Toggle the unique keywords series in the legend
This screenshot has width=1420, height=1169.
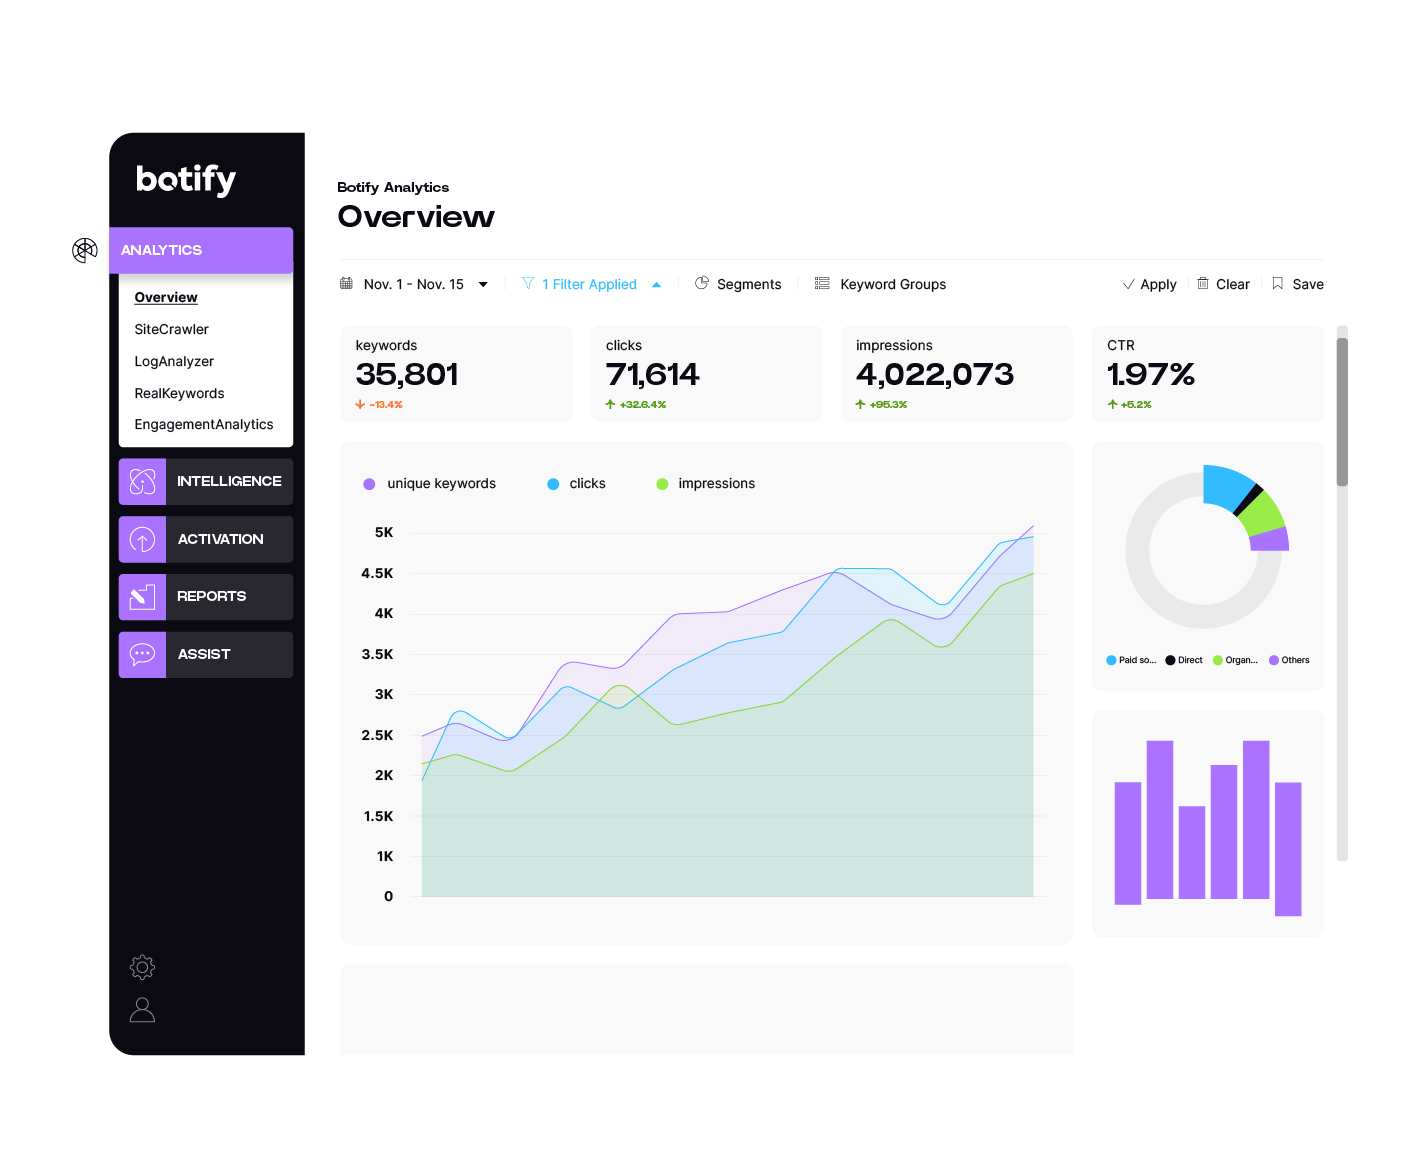point(430,483)
